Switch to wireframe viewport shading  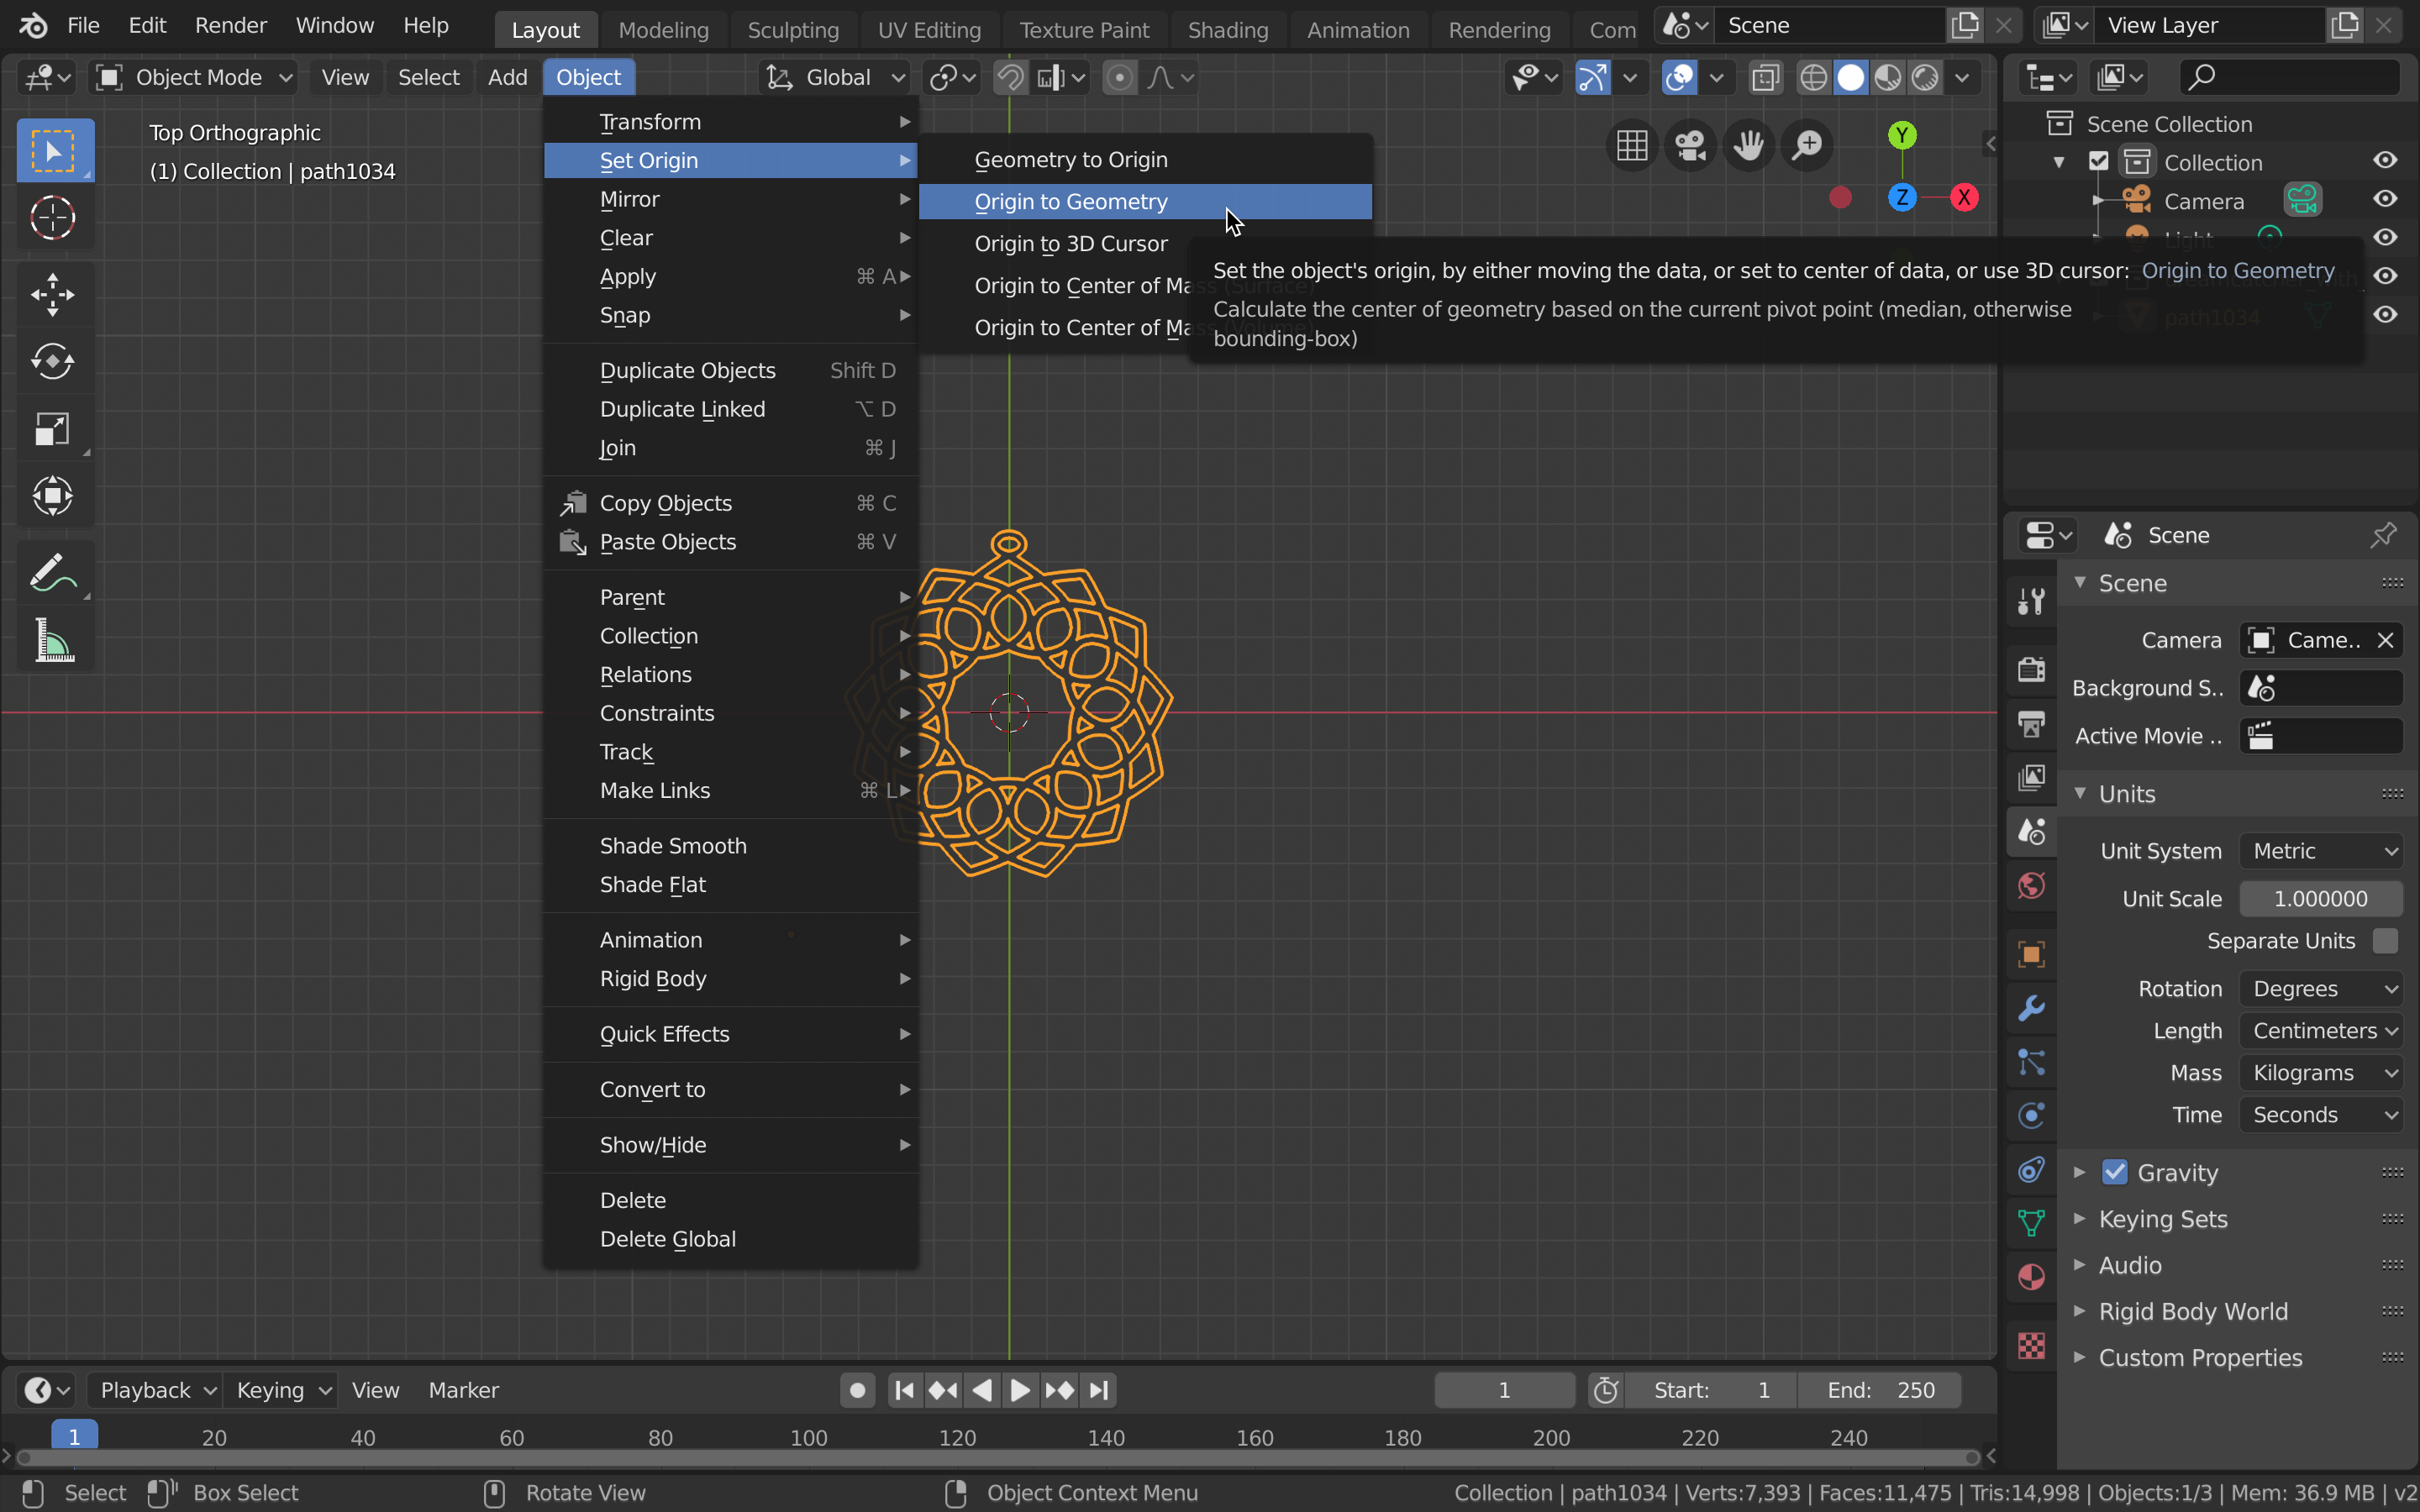point(1813,77)
